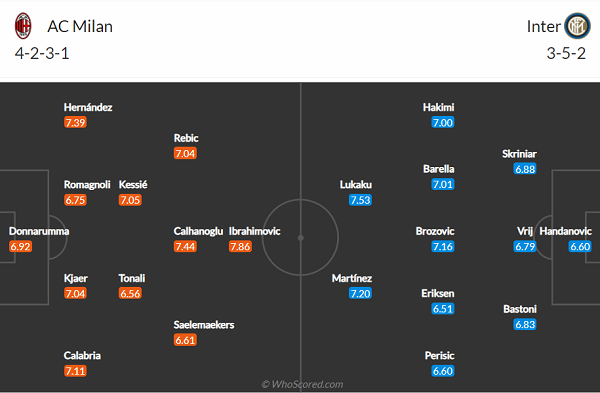Open Donnarumma's player name

39,231
